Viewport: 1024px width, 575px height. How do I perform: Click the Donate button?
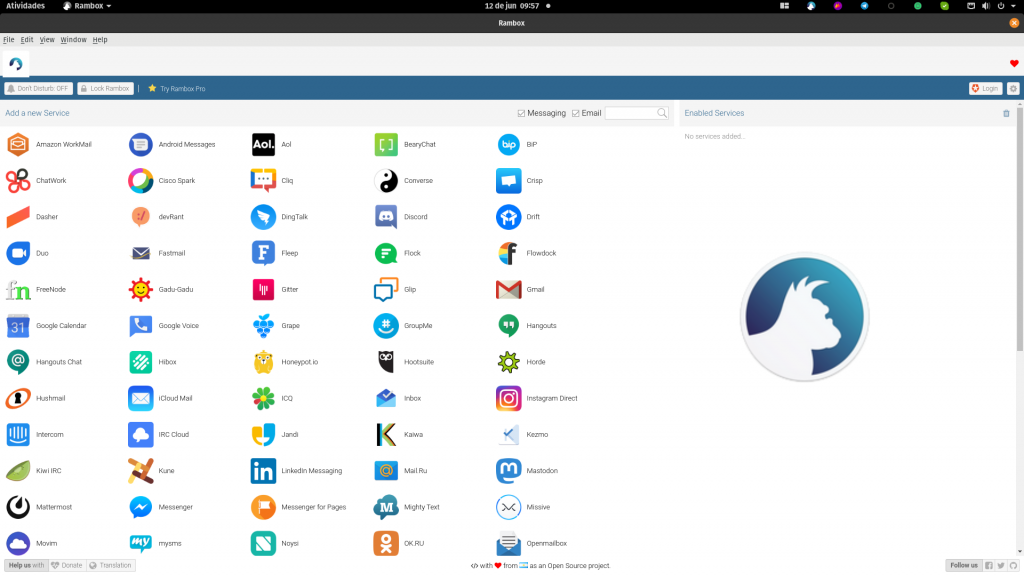pos(67,565)
